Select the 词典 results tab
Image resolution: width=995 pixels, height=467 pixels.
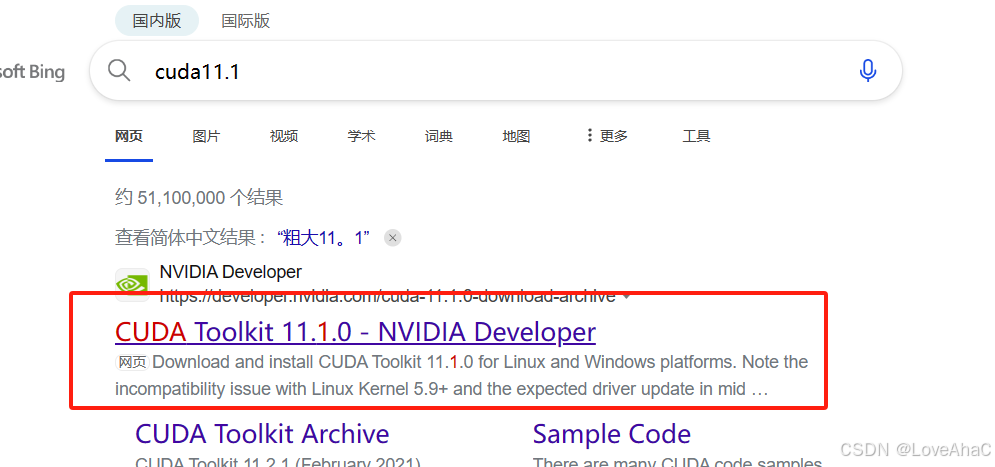pos(438,136)
